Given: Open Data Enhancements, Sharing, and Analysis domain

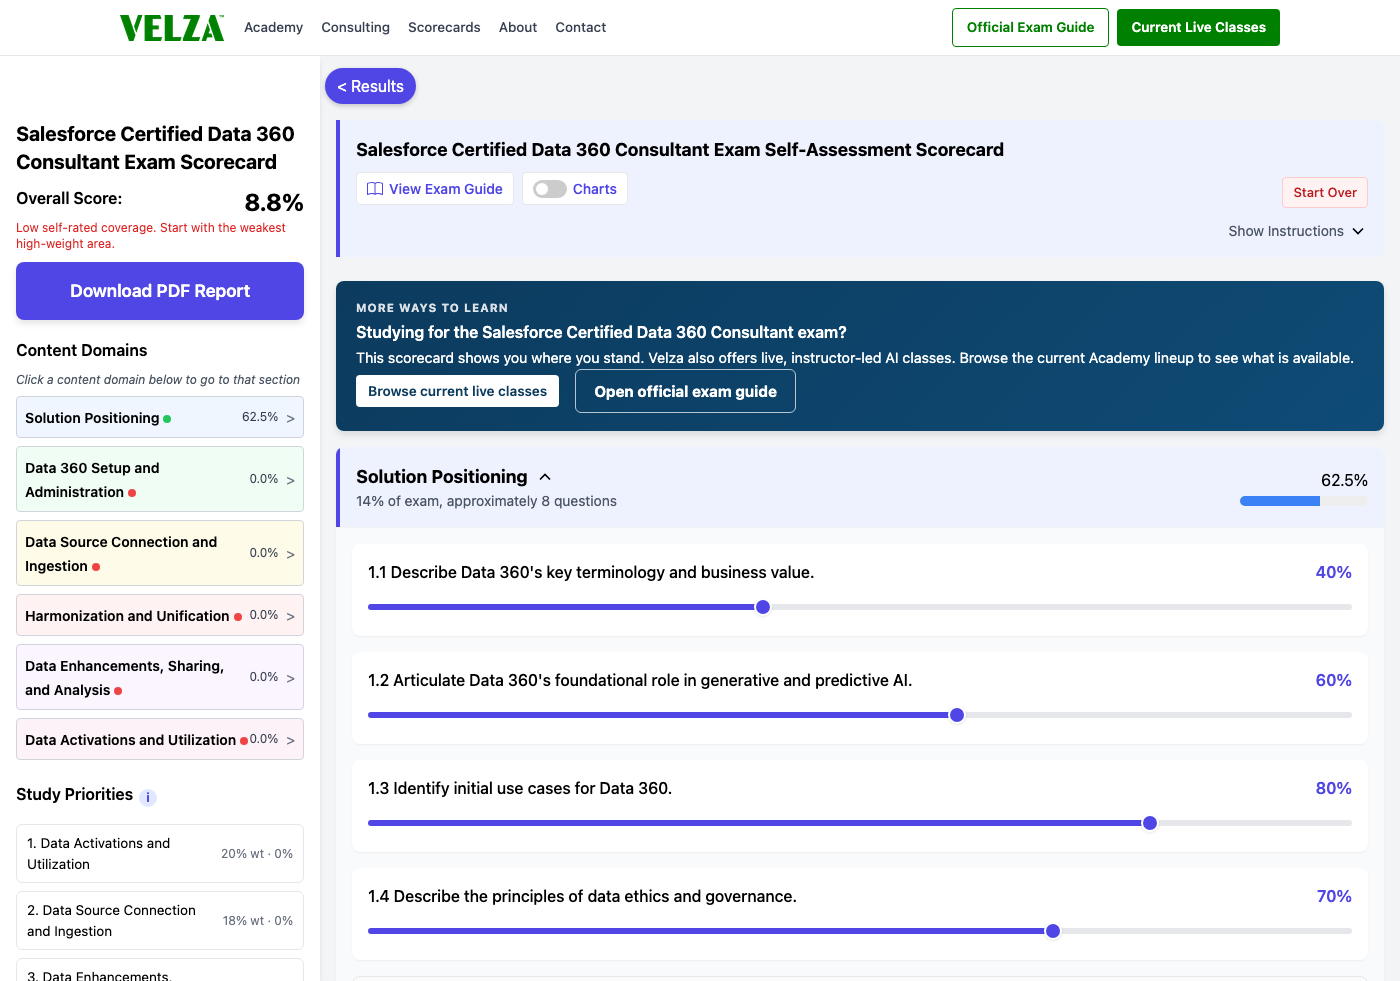Looking at the screenshot, I should pyautogui.click(x=160, y=677).
